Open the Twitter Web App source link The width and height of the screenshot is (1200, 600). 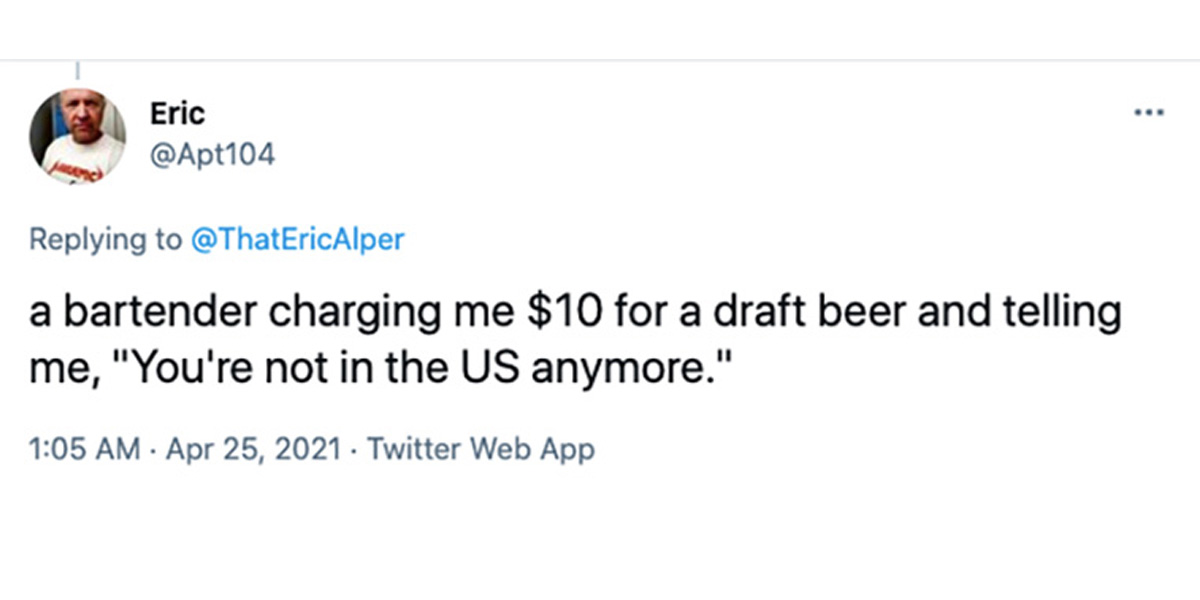tap(481, 449)
